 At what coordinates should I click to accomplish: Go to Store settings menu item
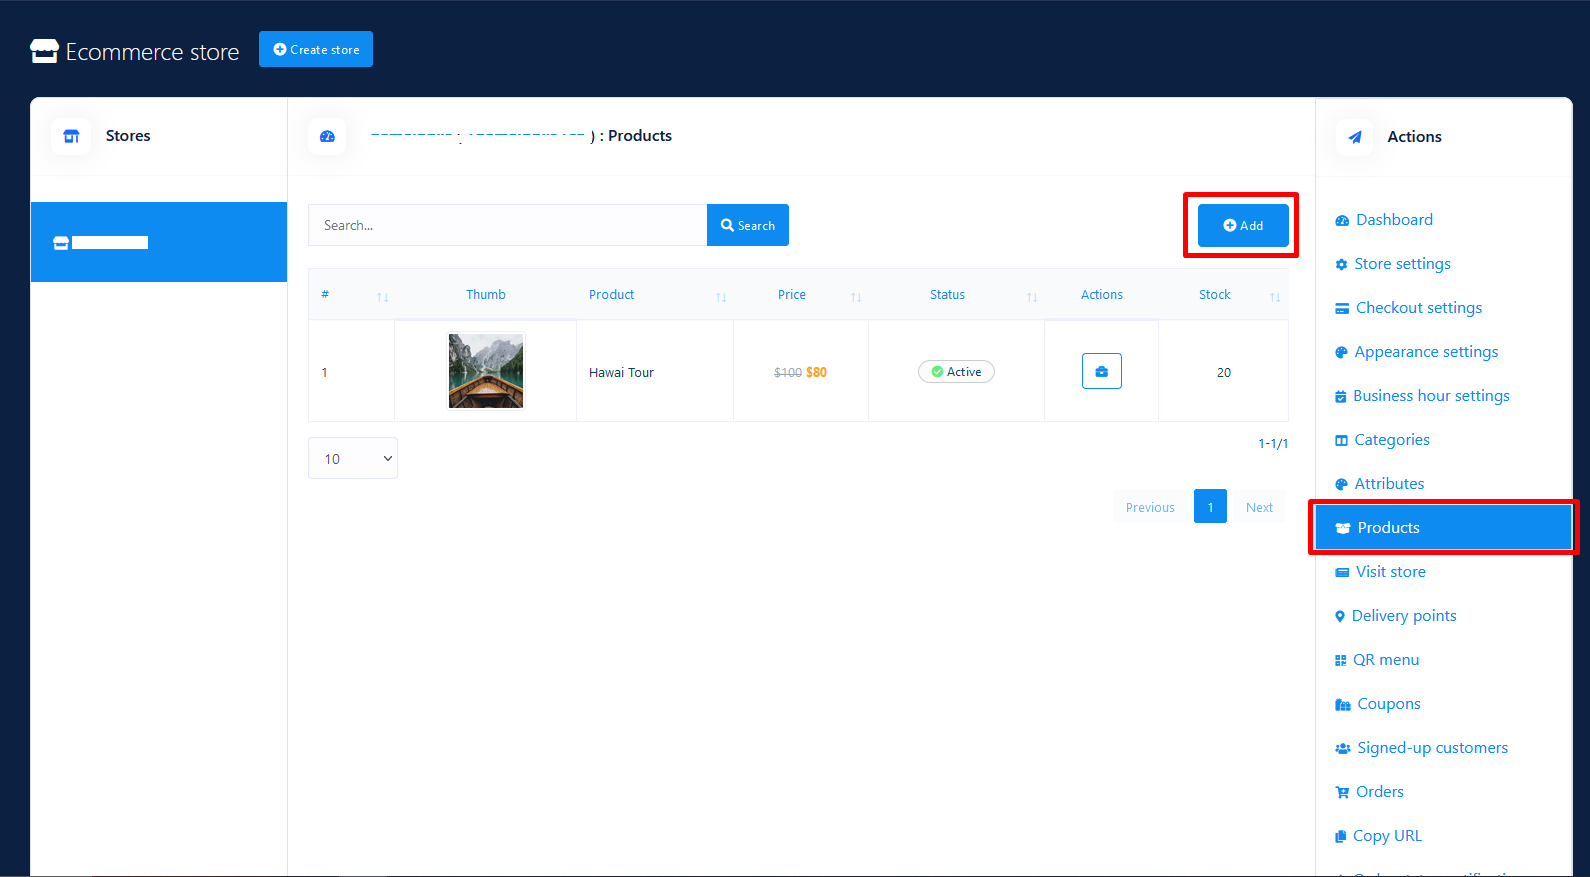(1401, 264)
